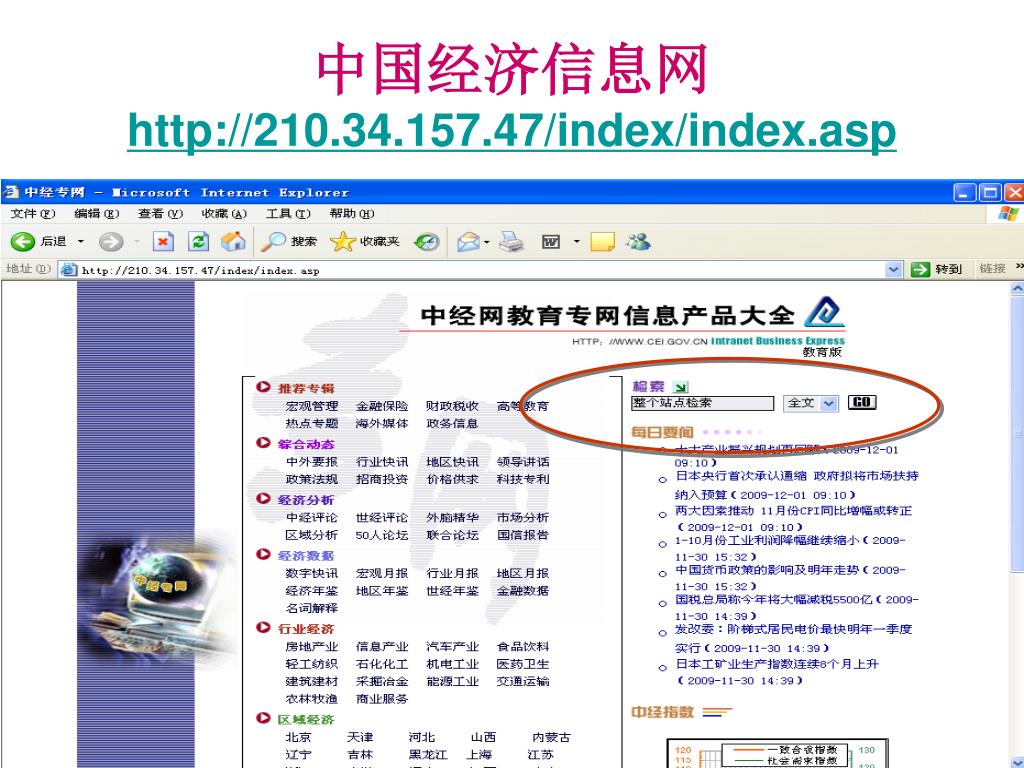Click the 整个站点检索 search field
Viewport: 1024px width, 768px height.
tap(702, 403)
